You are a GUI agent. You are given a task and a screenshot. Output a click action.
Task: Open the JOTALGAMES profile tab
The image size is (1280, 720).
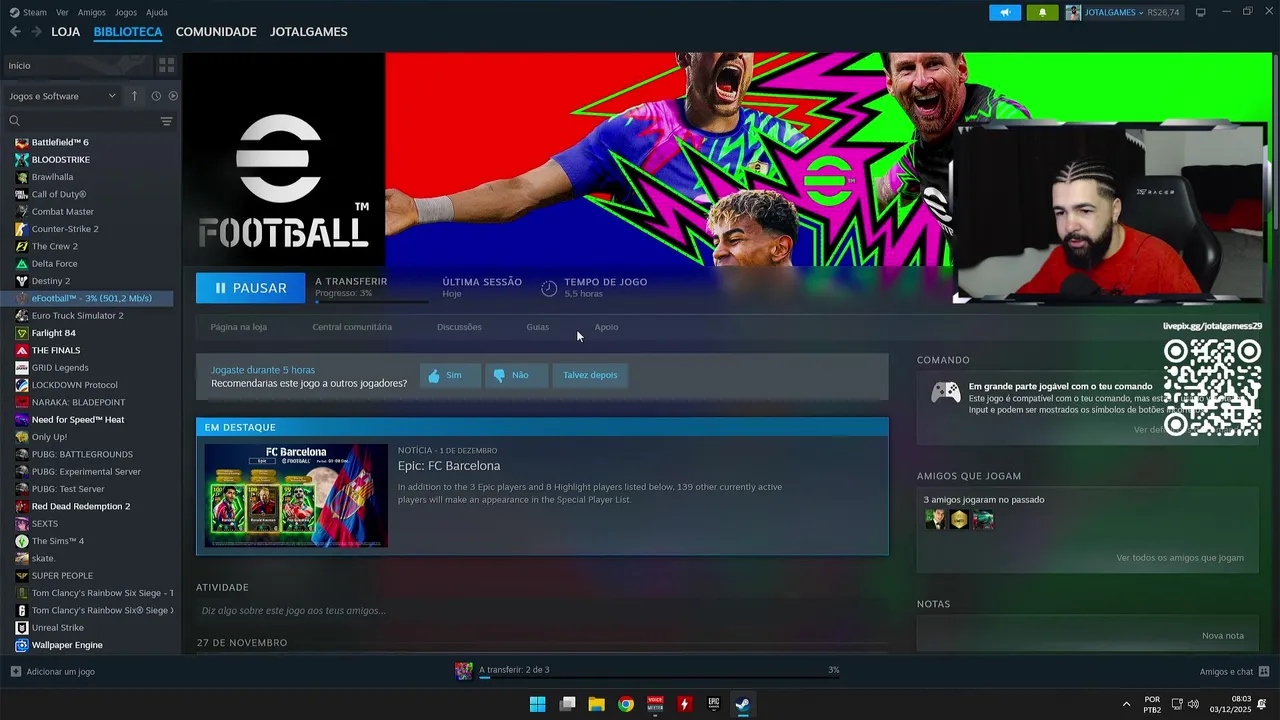coord(309,32)
